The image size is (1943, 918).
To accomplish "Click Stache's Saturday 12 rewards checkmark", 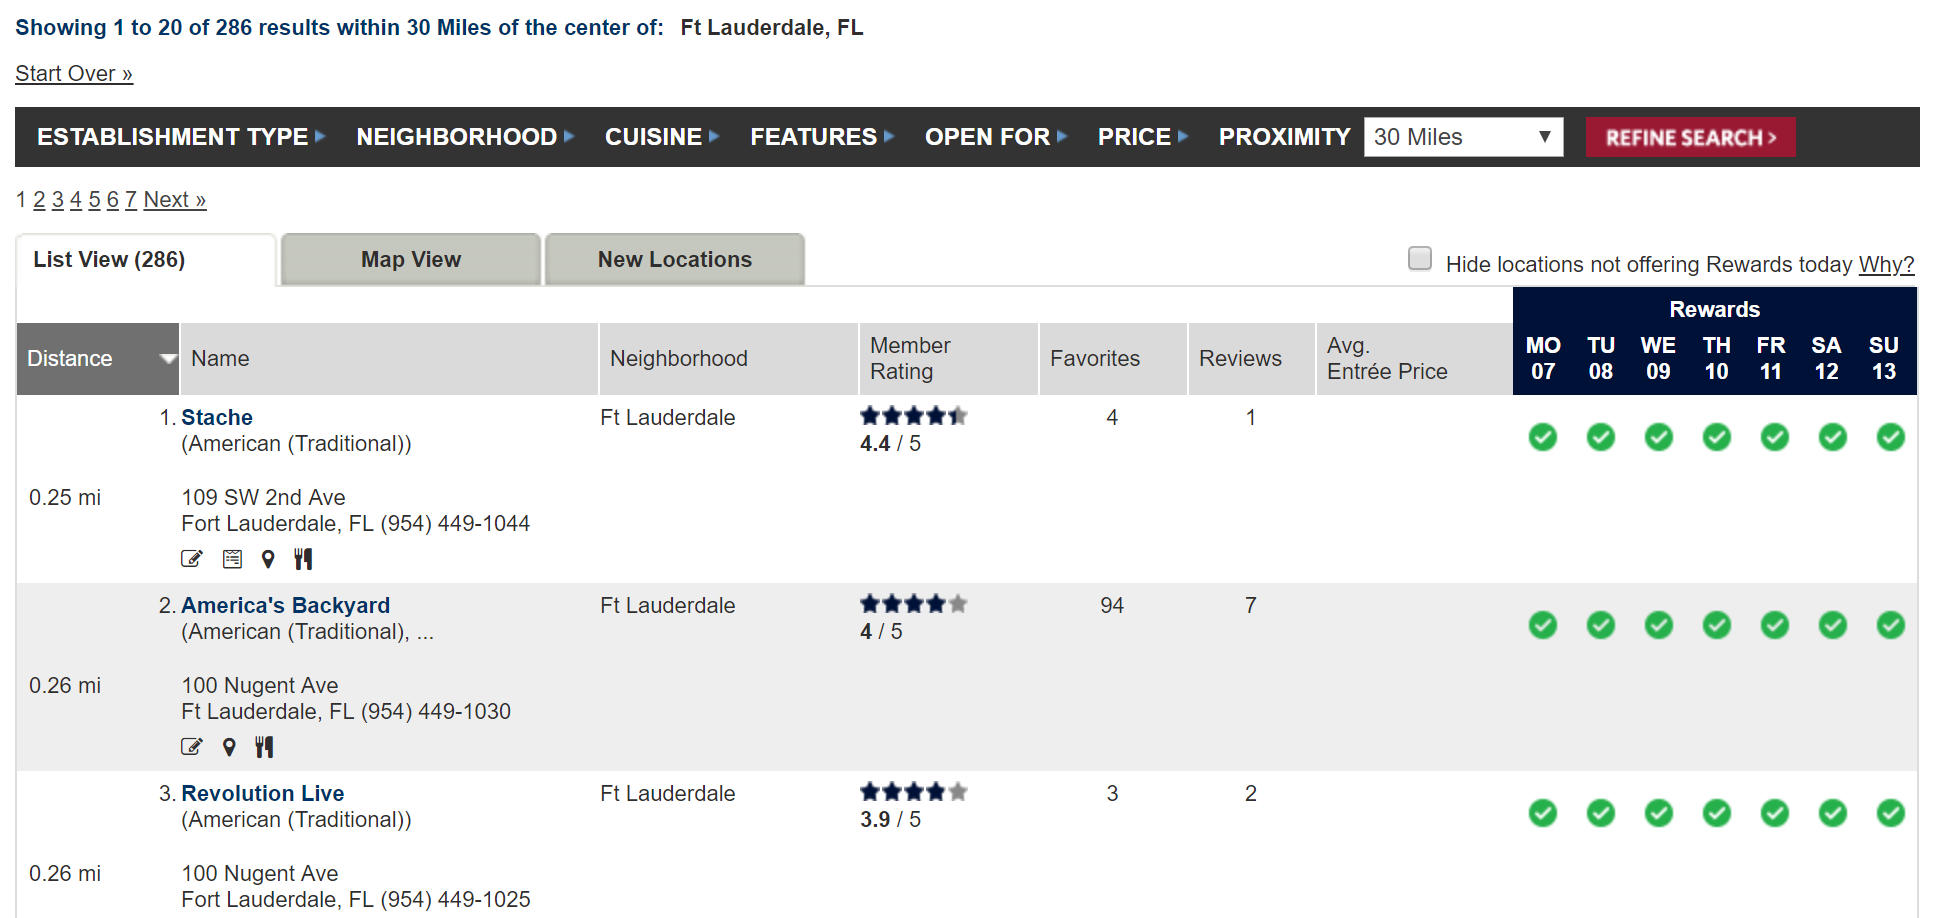I will coord(1833,437).
